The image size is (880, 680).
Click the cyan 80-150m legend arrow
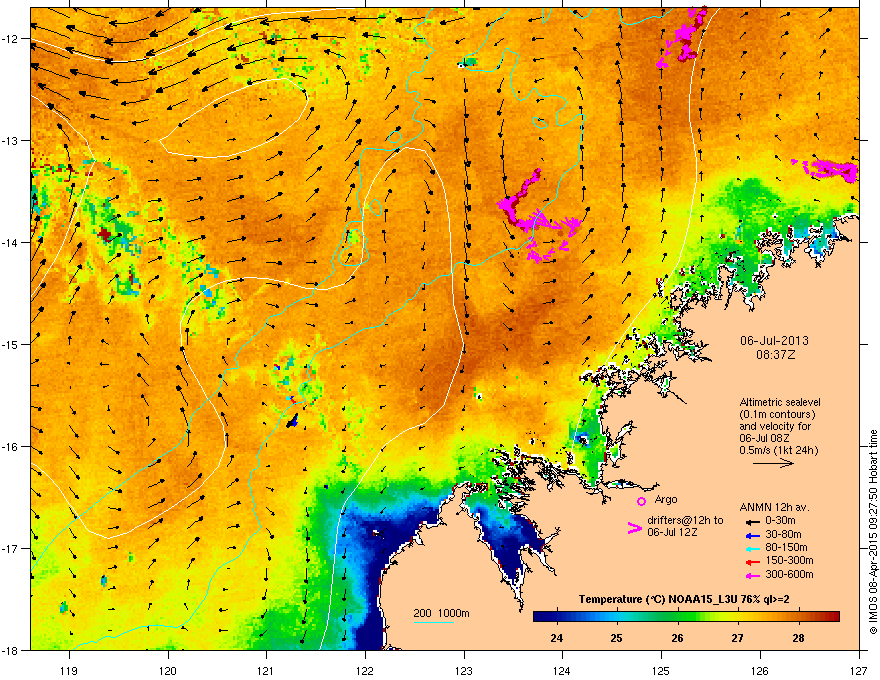coord(752,548)
